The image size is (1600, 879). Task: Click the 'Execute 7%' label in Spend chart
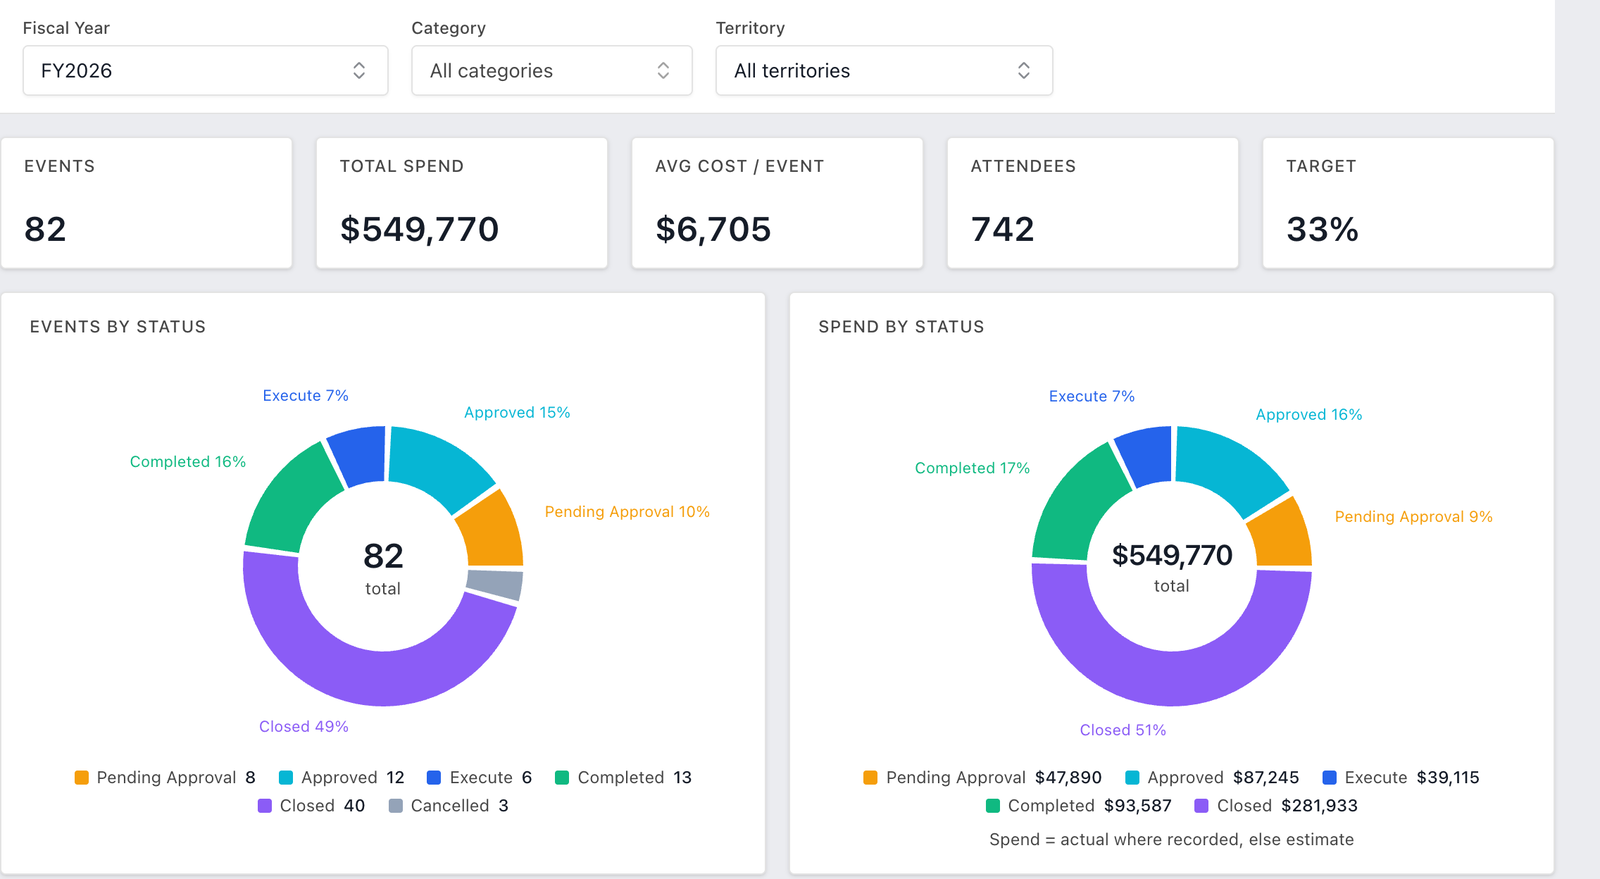[1092, 397]
